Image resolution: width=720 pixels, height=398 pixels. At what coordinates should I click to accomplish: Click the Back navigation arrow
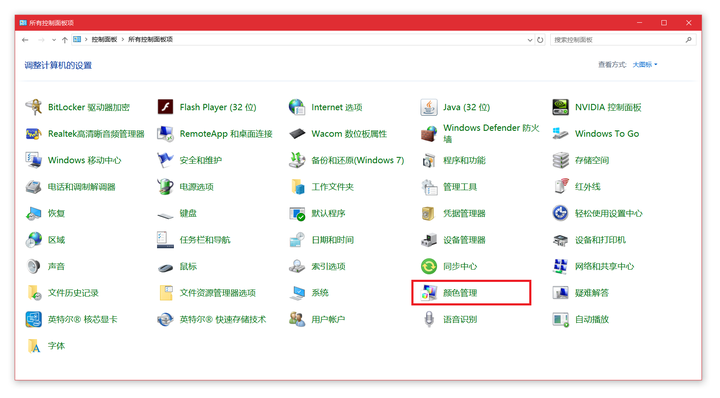pos(25,40)
